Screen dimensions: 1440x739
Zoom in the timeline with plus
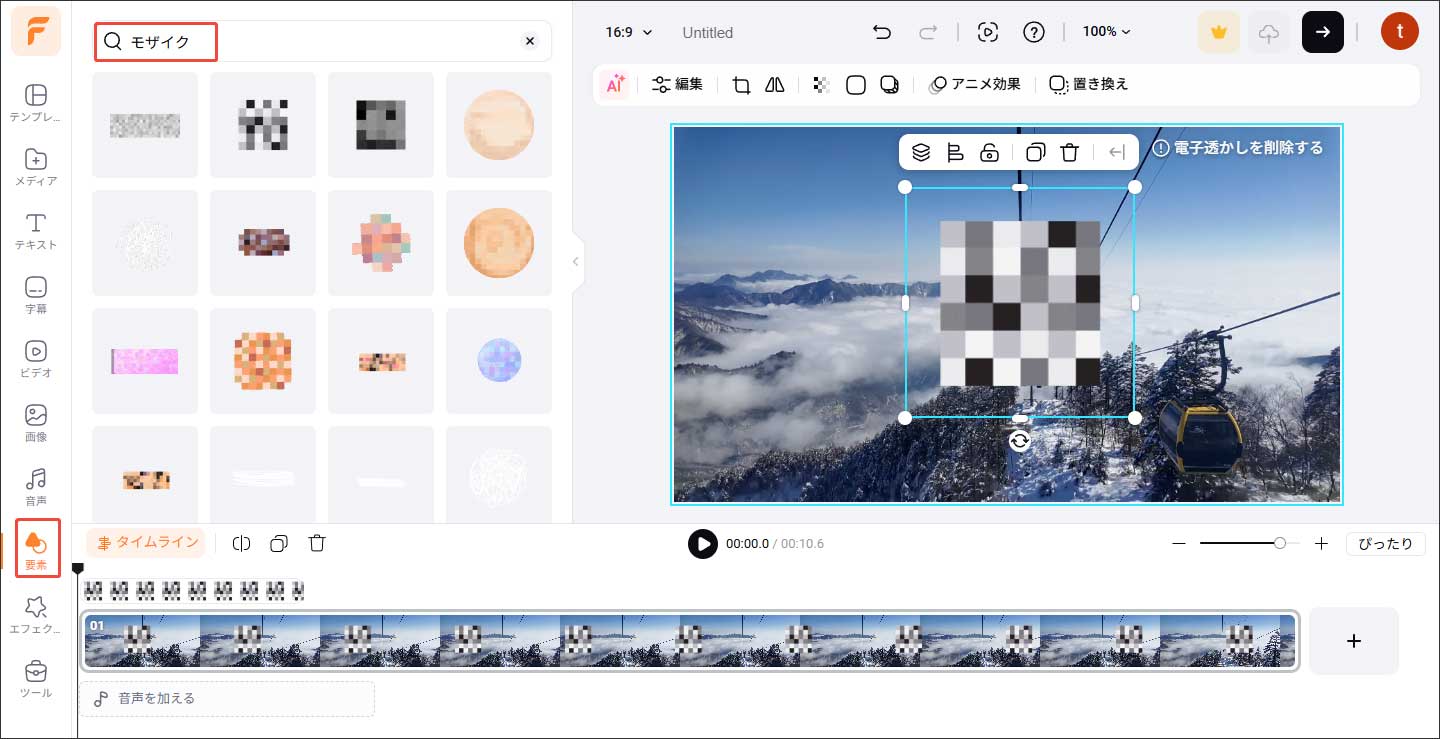pyautogui.click(x=1321, y=544)
